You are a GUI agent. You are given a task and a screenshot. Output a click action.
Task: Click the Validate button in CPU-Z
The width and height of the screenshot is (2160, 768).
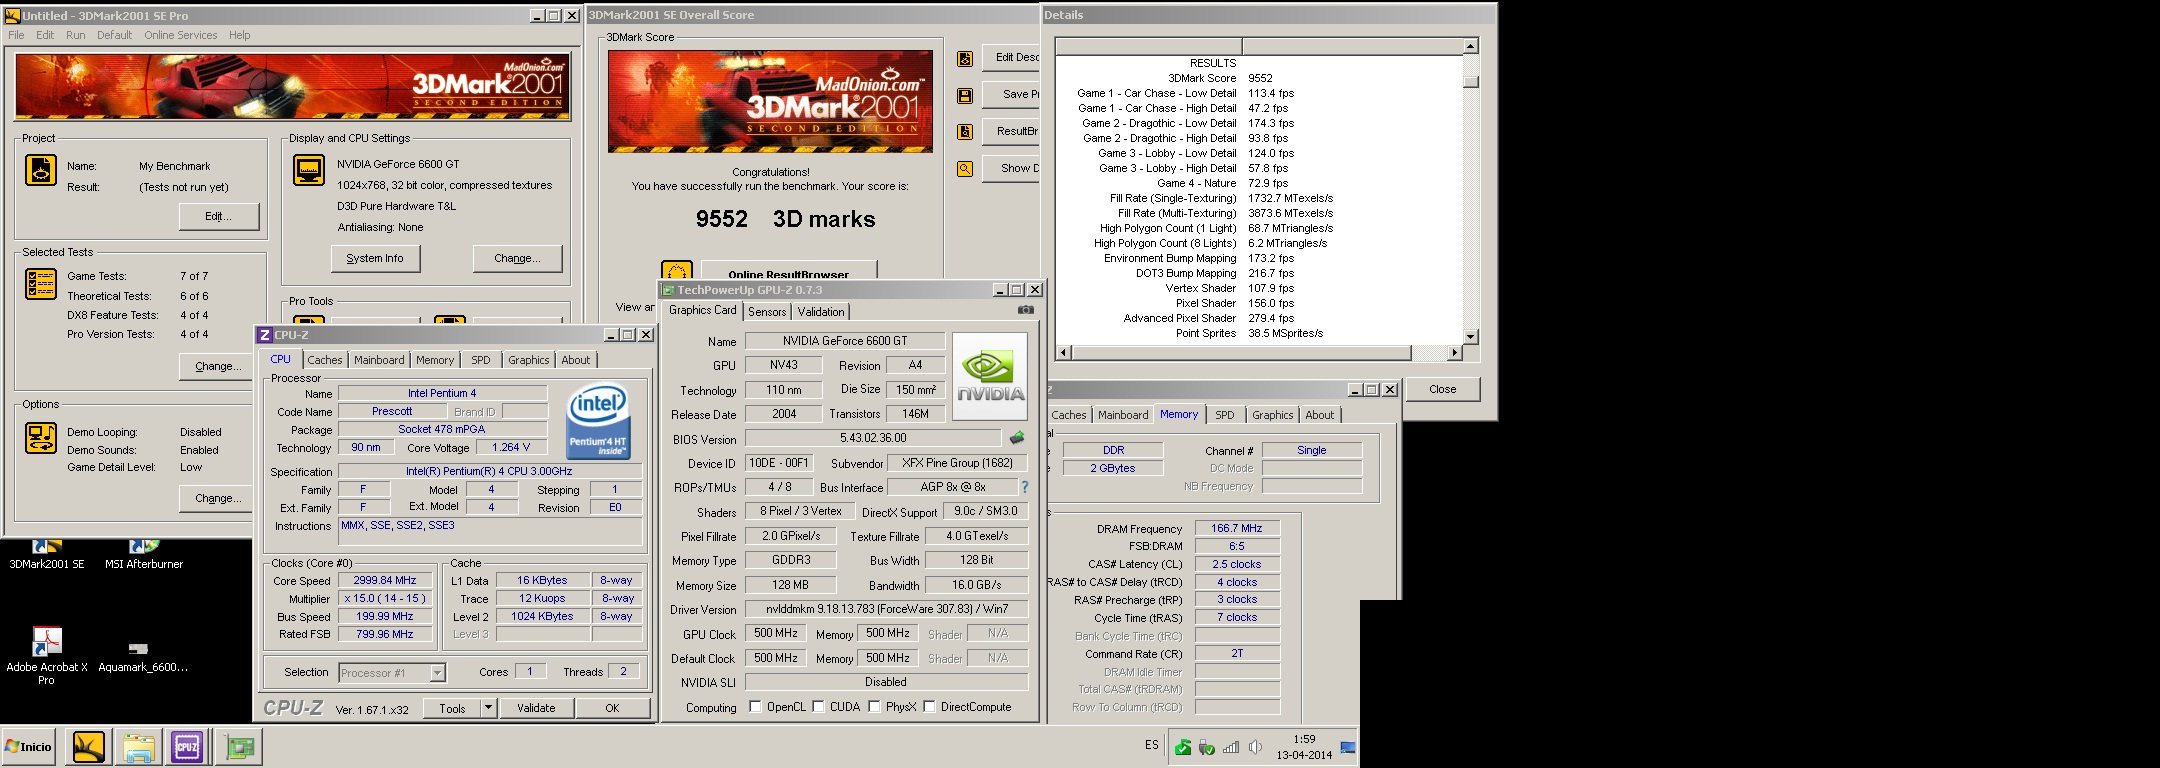[x=536, y=708]
